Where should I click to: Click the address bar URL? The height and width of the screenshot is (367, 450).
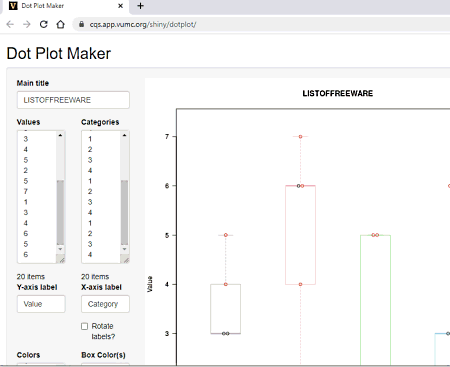(143, 24)
